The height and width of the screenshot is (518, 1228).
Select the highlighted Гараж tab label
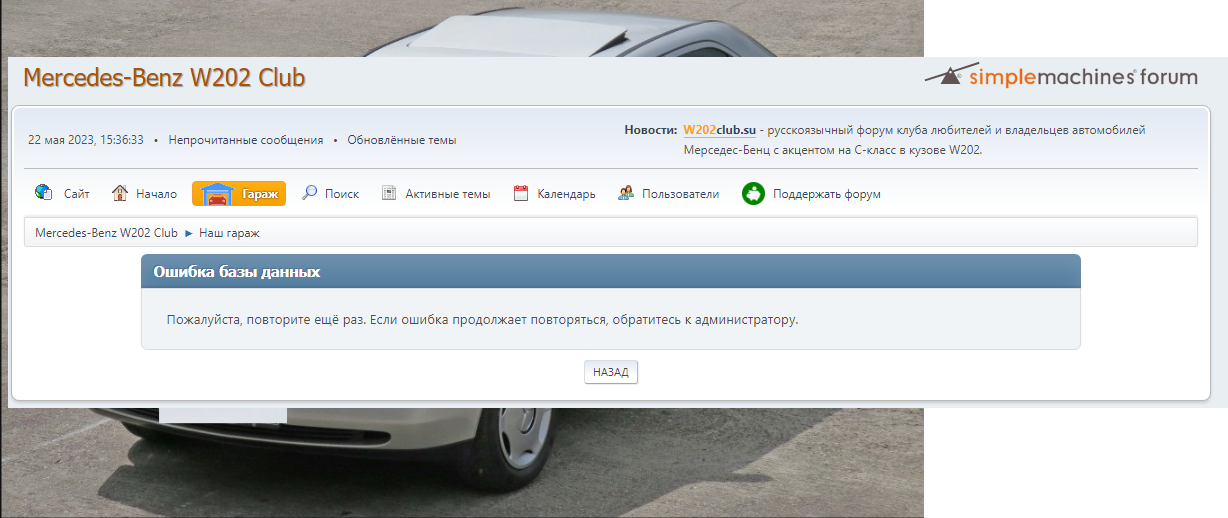click(x=260, y=194)
